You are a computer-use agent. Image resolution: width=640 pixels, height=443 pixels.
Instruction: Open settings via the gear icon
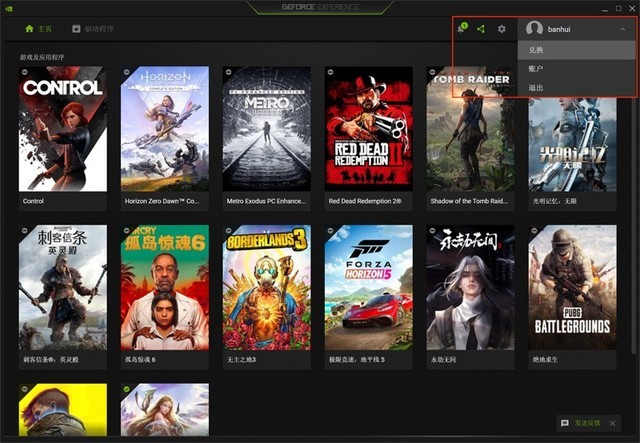[x=502, y=29]
